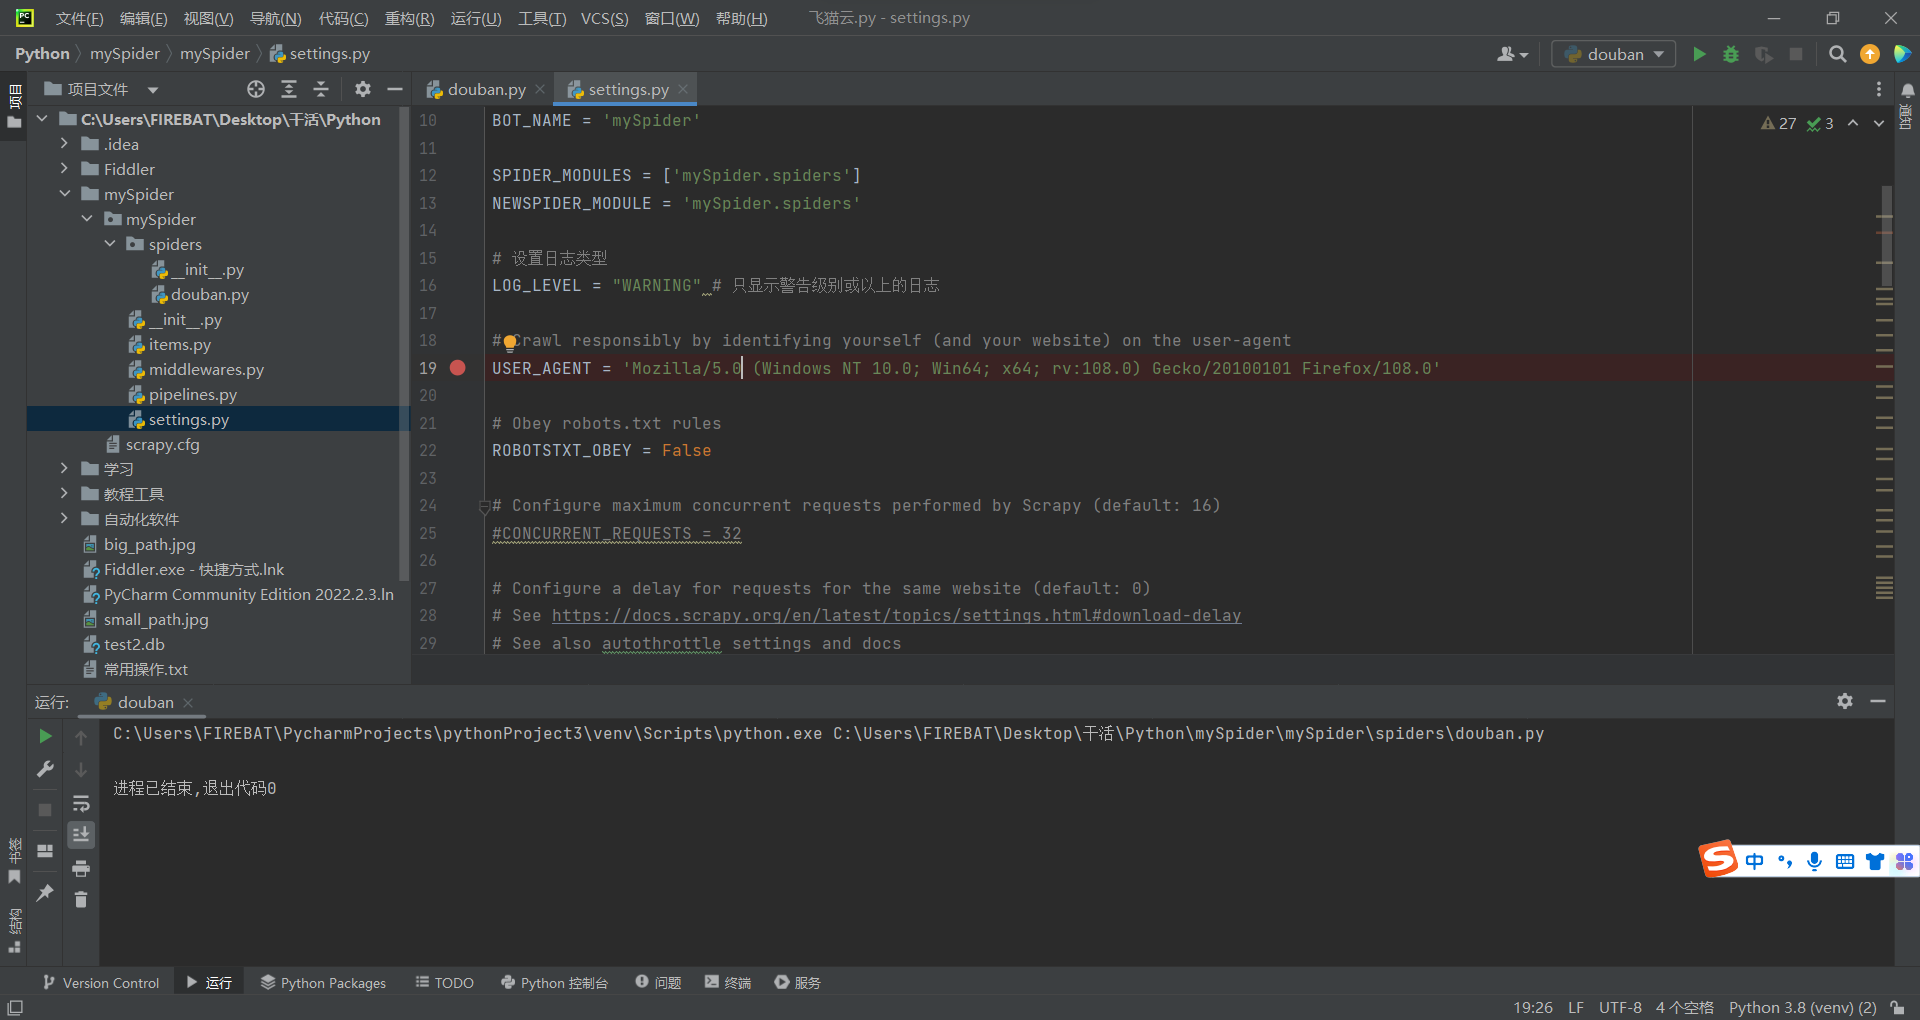1920x1020 pixels.
Task: Expand all in project tree icon
Action: (x=289, y=89)
